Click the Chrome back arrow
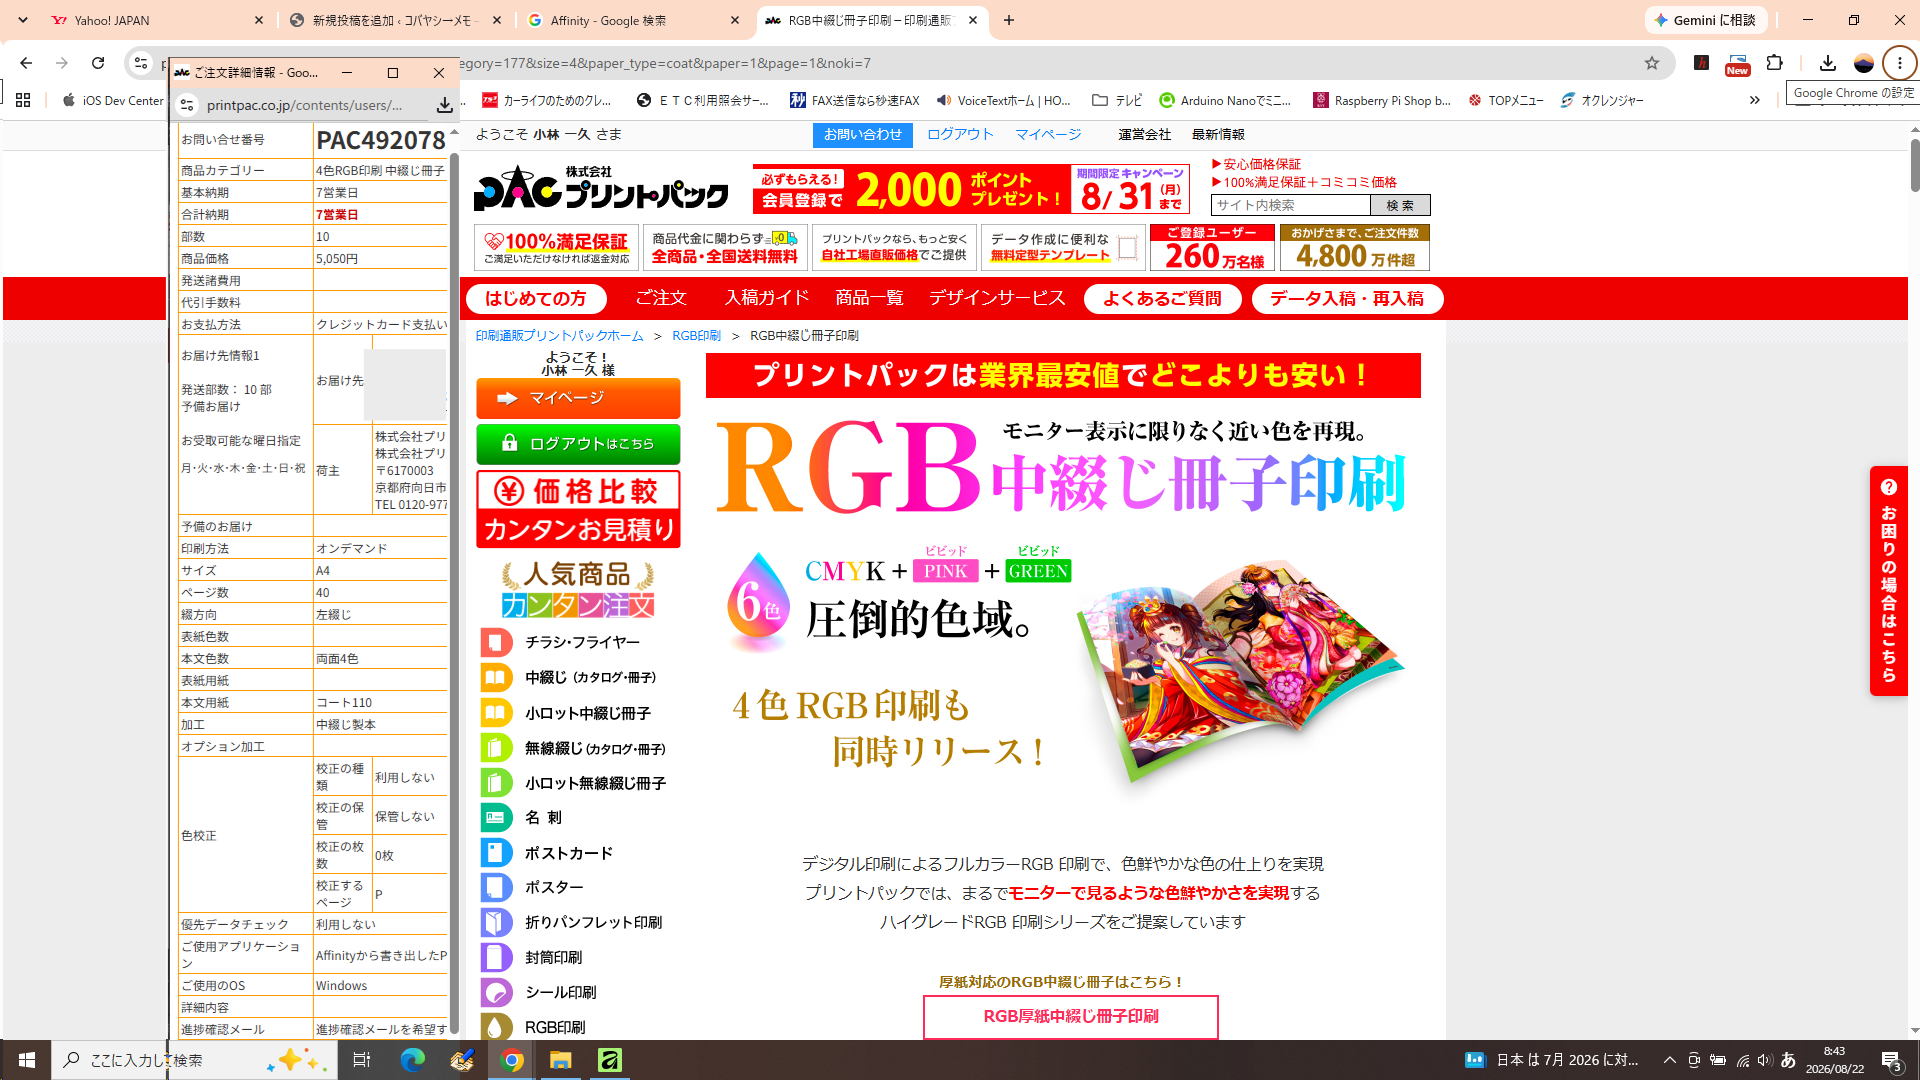 click(26, 63)
